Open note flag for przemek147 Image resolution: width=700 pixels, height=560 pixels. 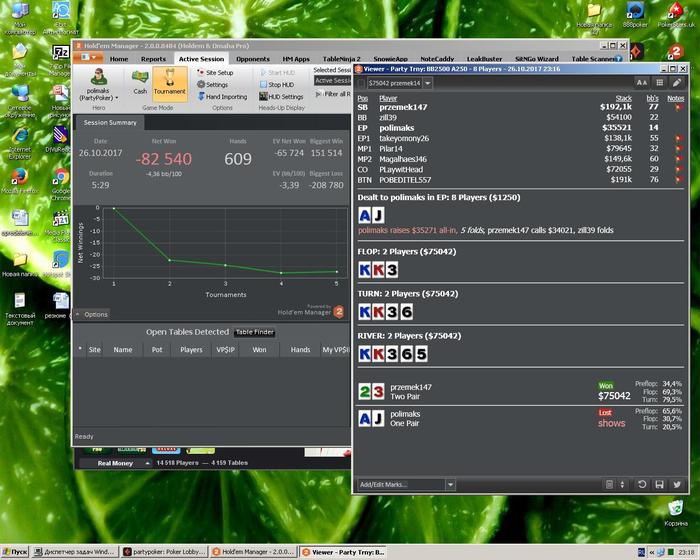point(679,107)
